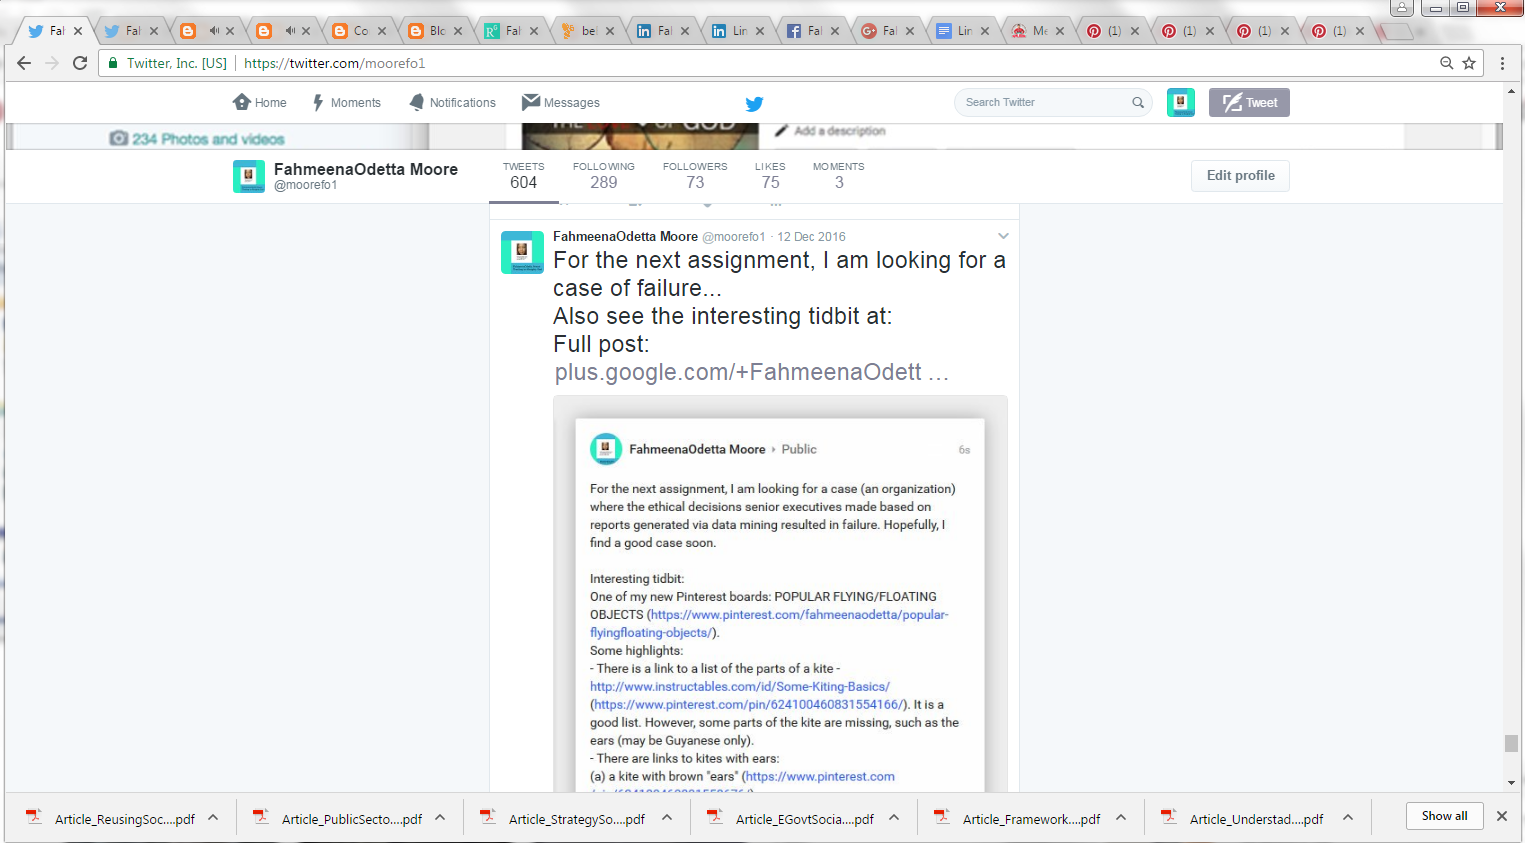Open Article_StrategySo....pdf download

(x=576, y=819)
